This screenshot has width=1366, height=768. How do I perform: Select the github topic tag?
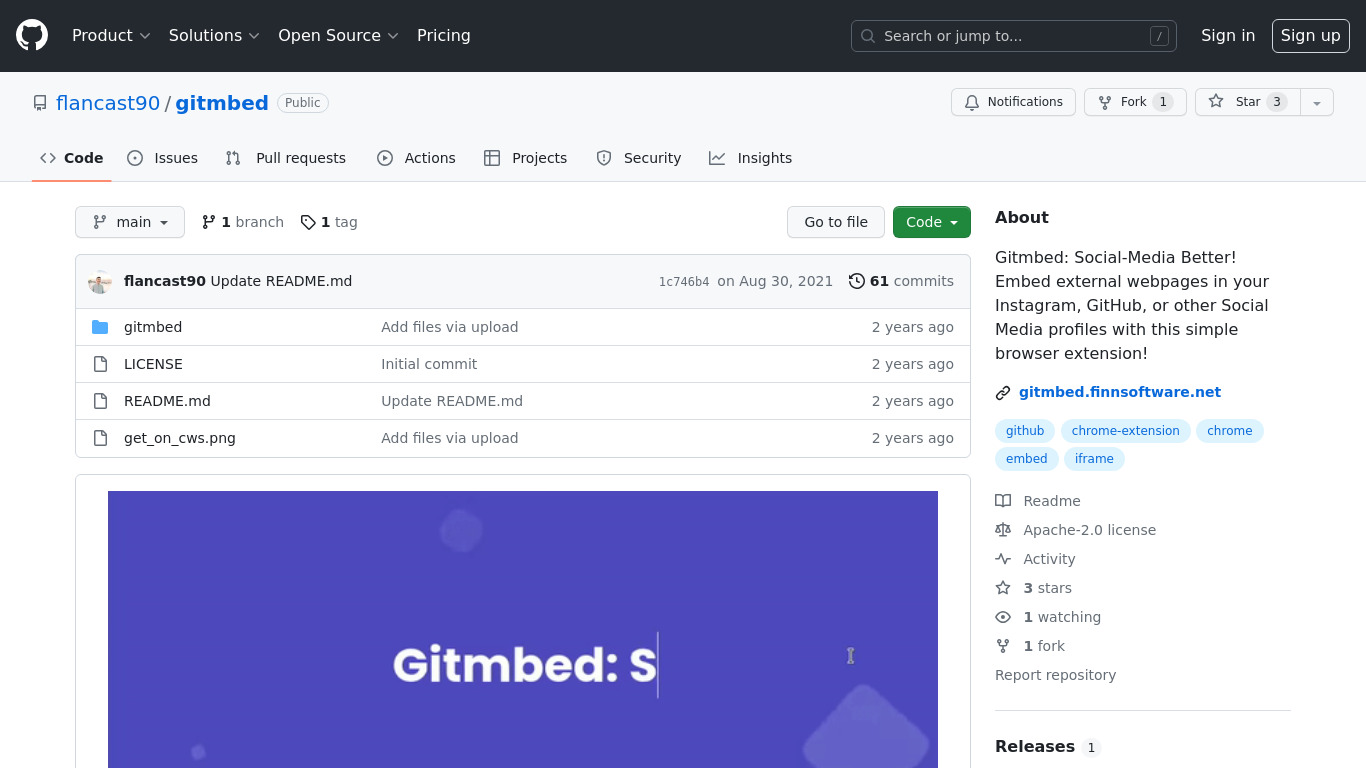point(1025,431)
